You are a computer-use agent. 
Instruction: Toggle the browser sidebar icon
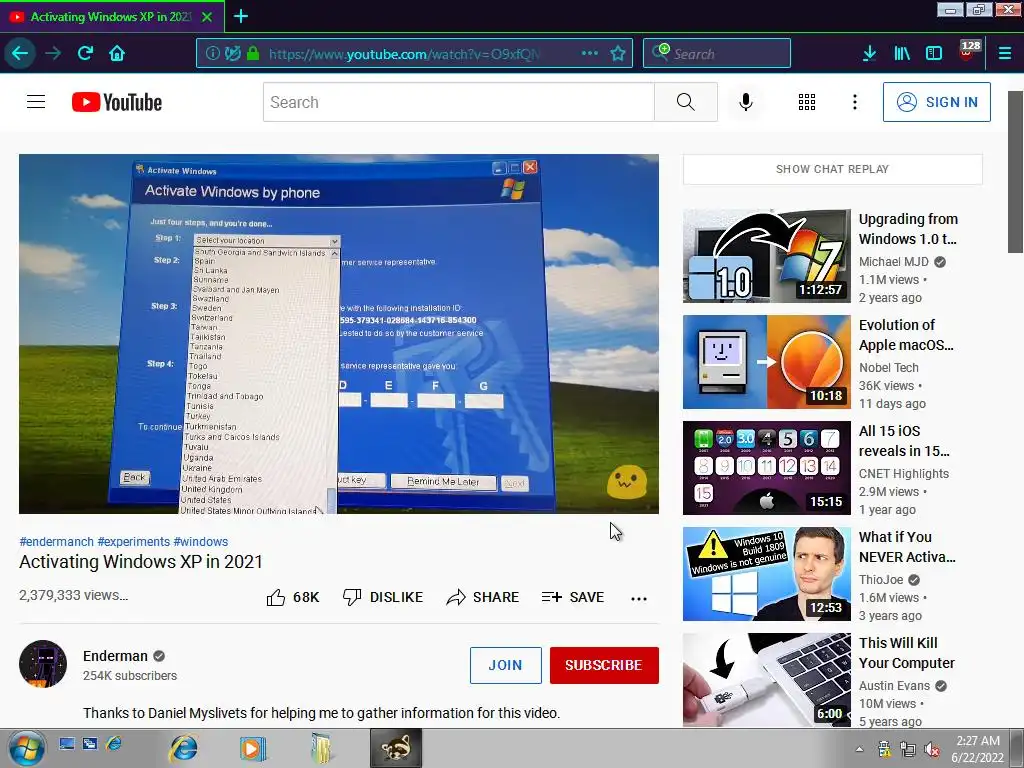(x=934, y=54)
